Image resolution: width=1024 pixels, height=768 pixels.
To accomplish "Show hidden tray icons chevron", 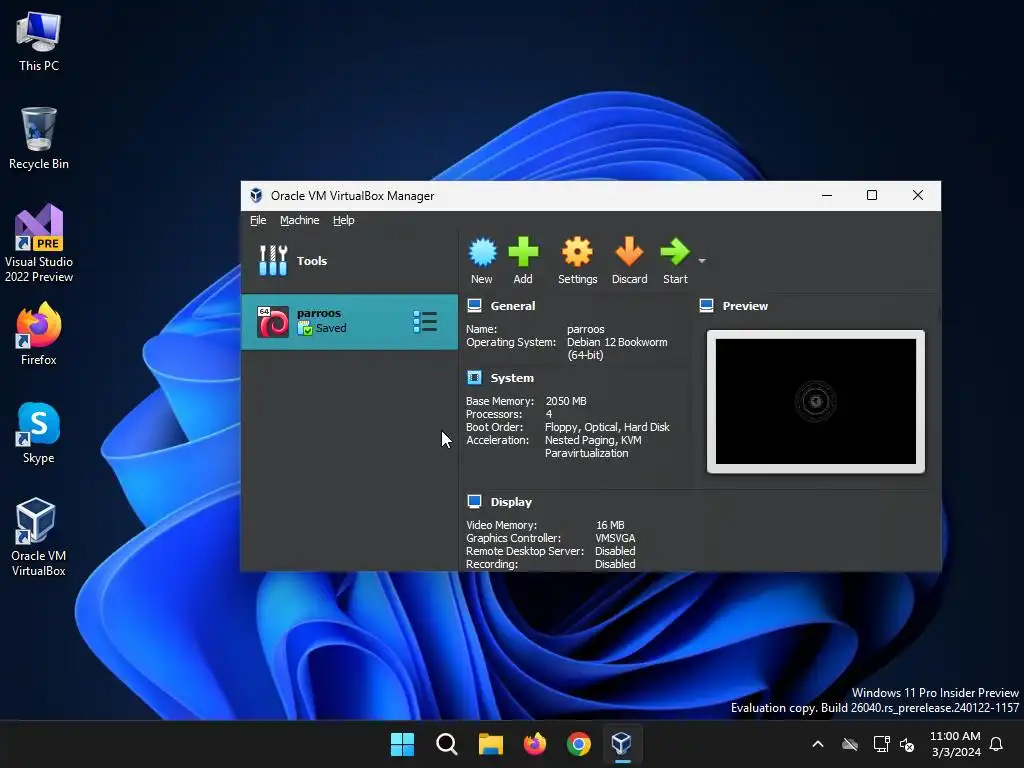I will (x=818, y=744).
